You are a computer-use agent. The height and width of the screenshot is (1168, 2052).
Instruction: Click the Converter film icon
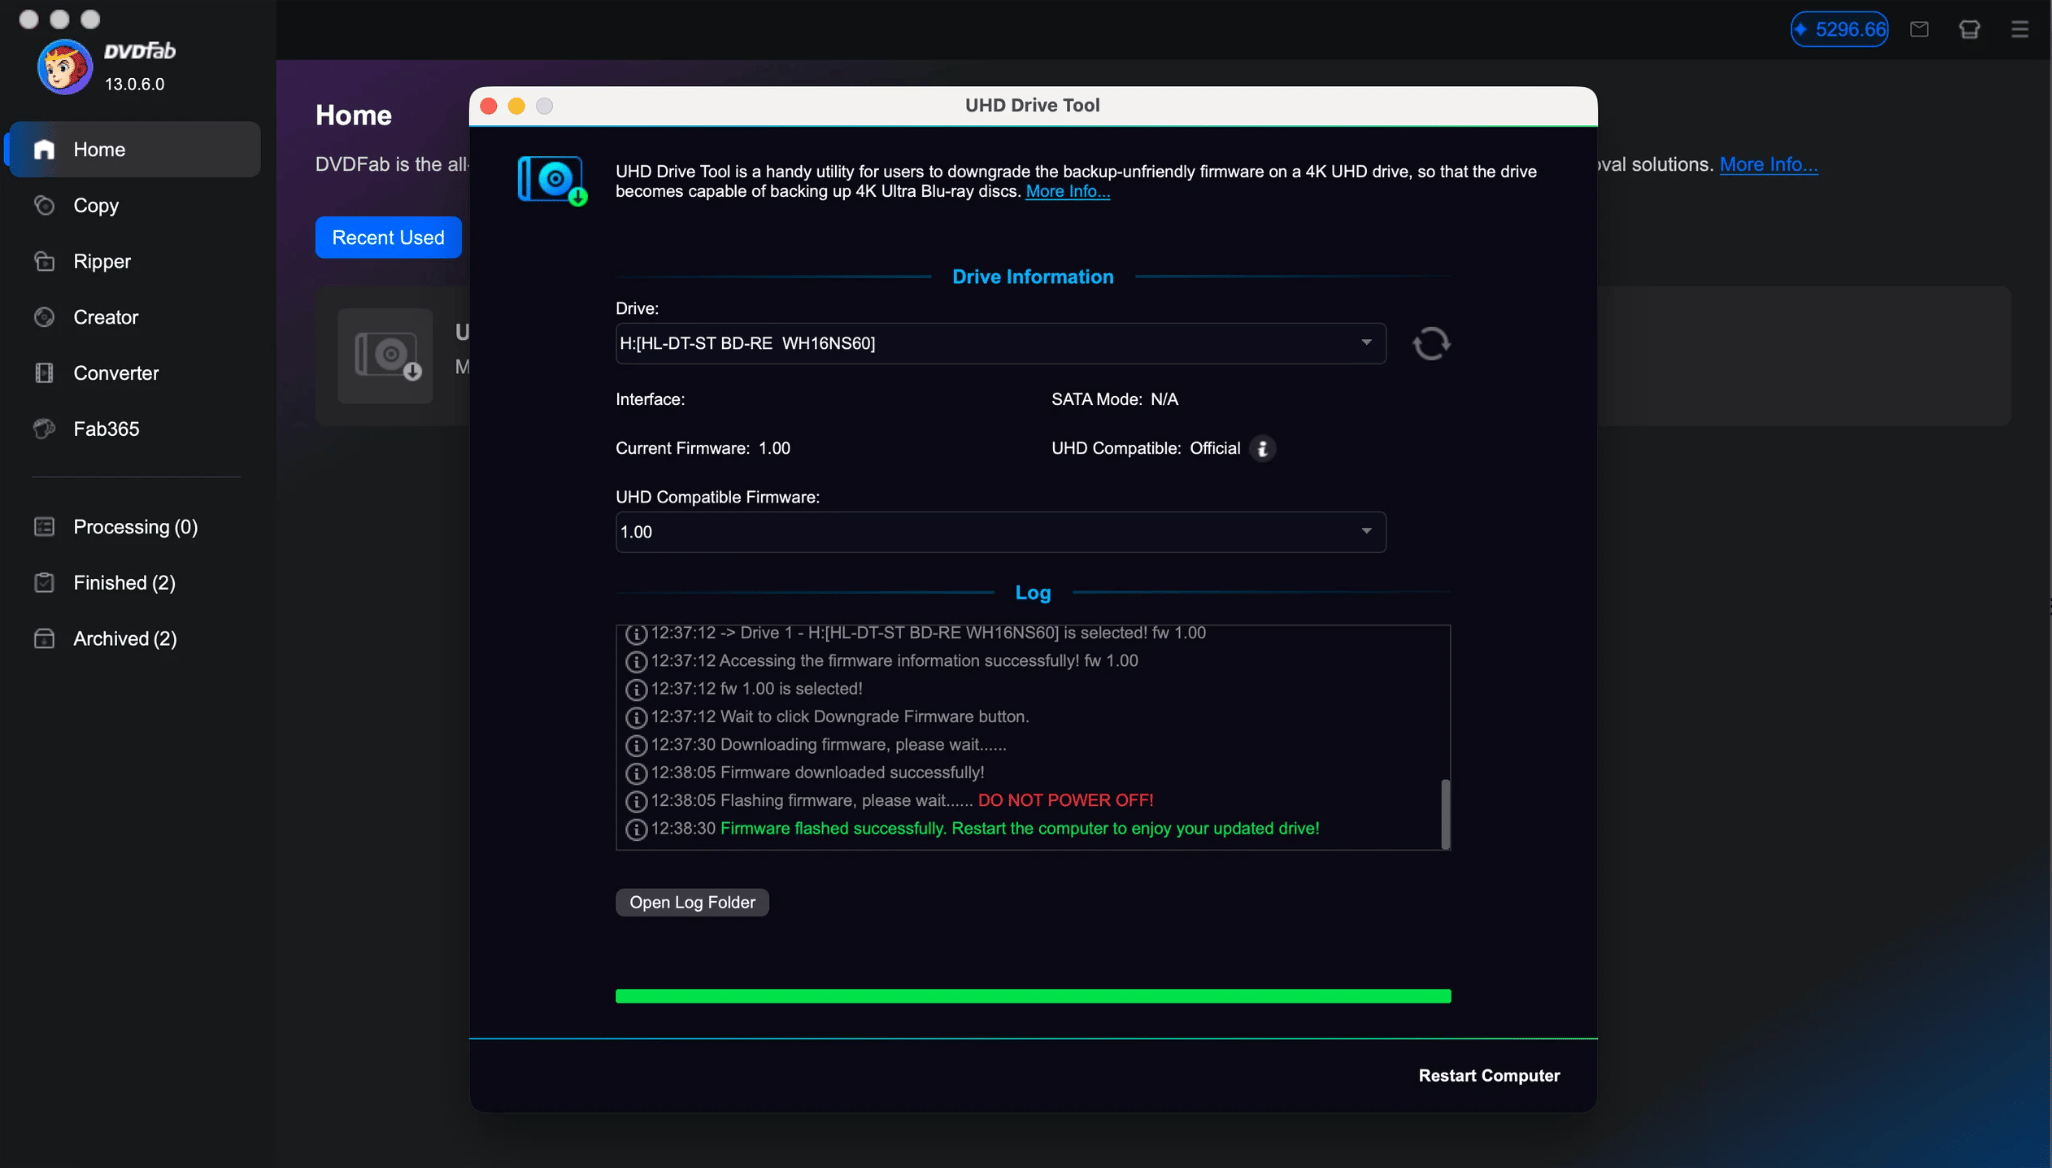[x=44, y=373]
